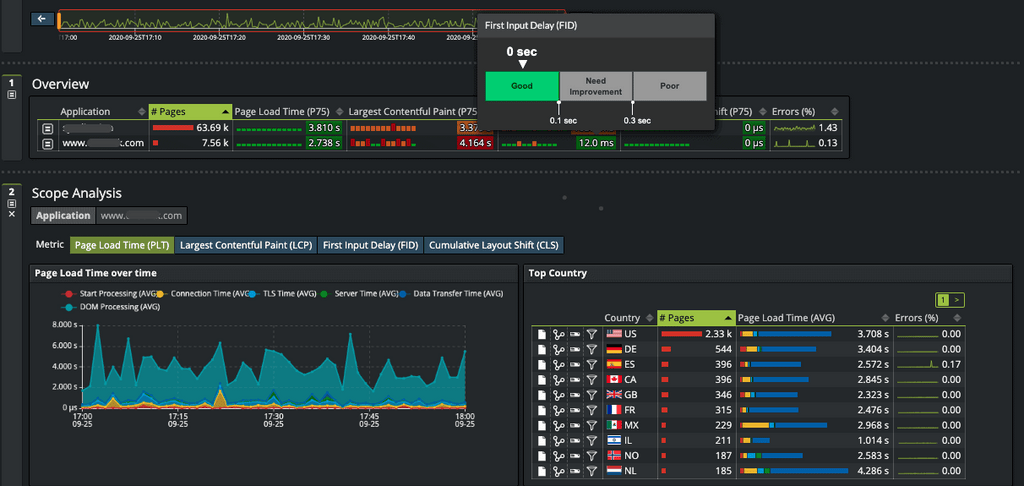Toggle the DOM Processing (AVG) legend series

coord(112,306)
